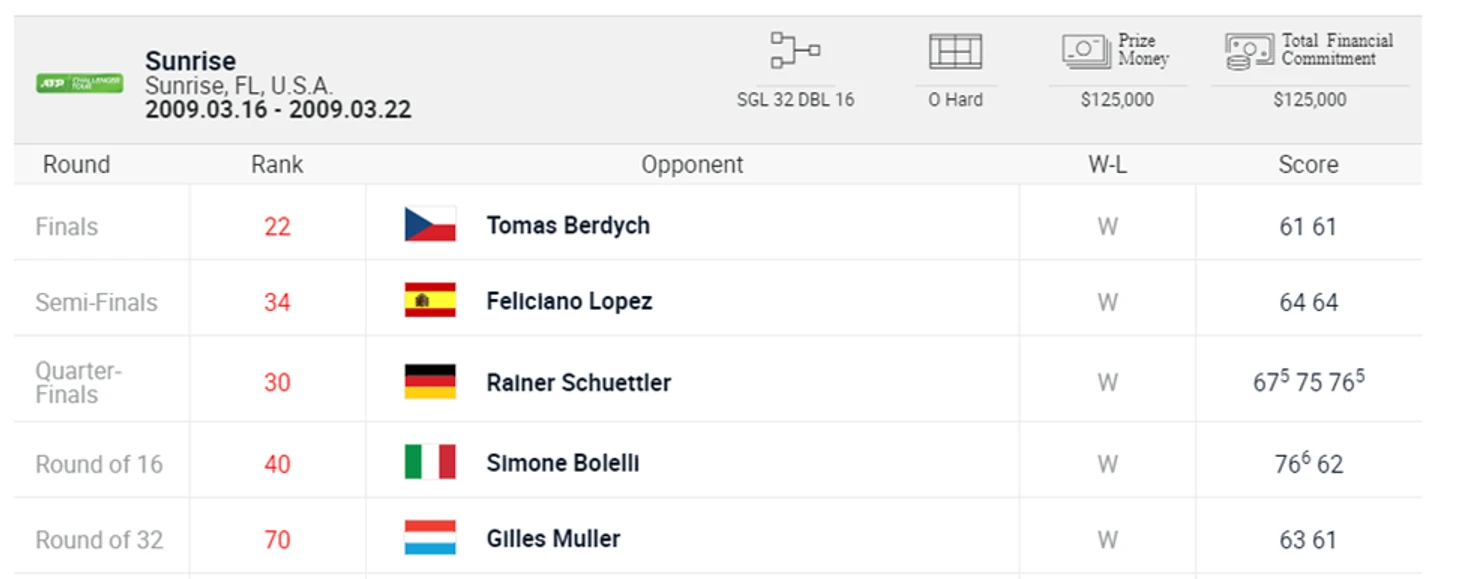Click the hard court surface icon
Viewport: 1460px width, 579px height.
[x=955, y=51]
